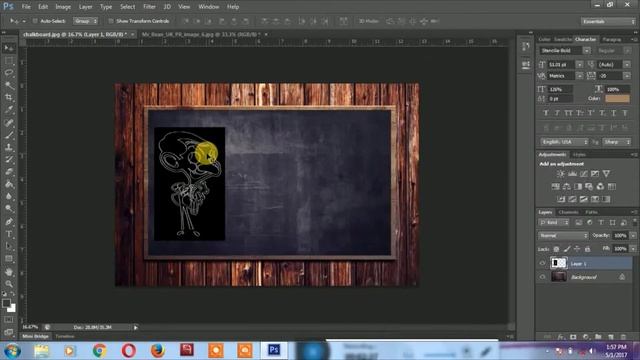Viewport: 640px width, 360px height.
Task: Click the Character text color swatch
Action: point(617,98)
